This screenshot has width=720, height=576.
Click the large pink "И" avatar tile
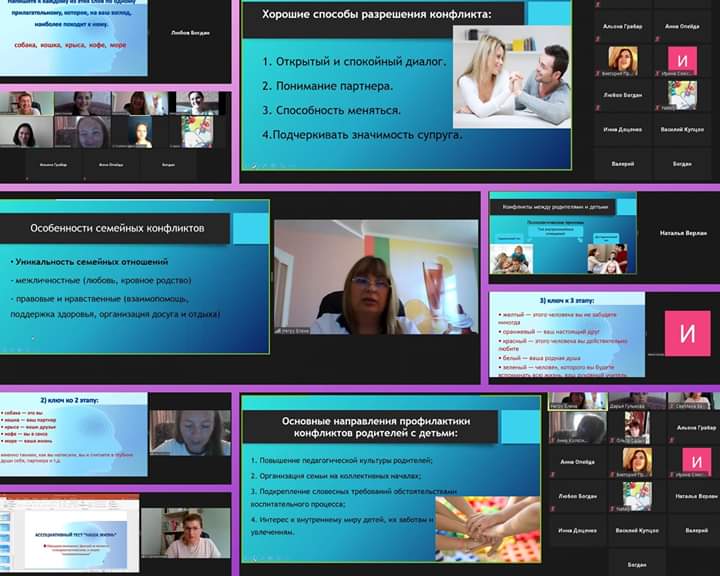687,334
